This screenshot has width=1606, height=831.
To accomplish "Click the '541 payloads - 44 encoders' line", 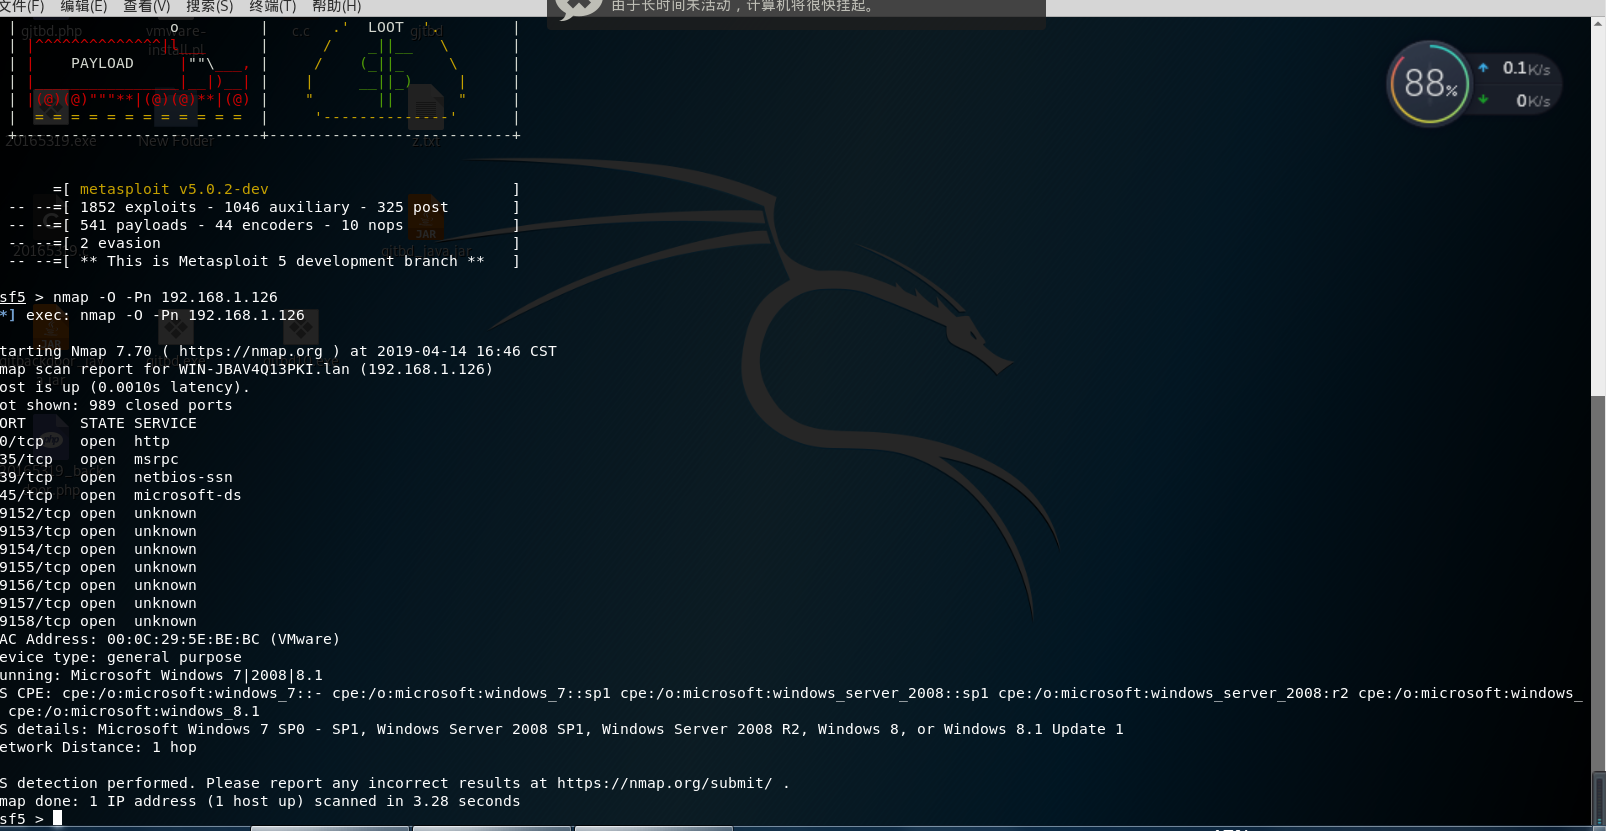I will pyautogui.click(x=241, y=225).
